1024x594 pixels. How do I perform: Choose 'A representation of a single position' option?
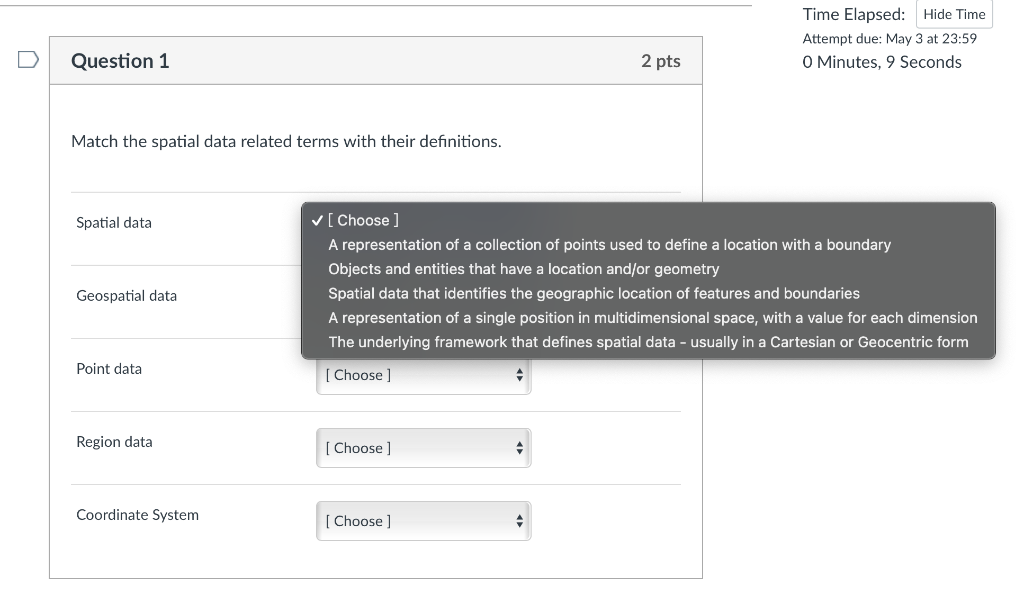(x=648, y=318)
